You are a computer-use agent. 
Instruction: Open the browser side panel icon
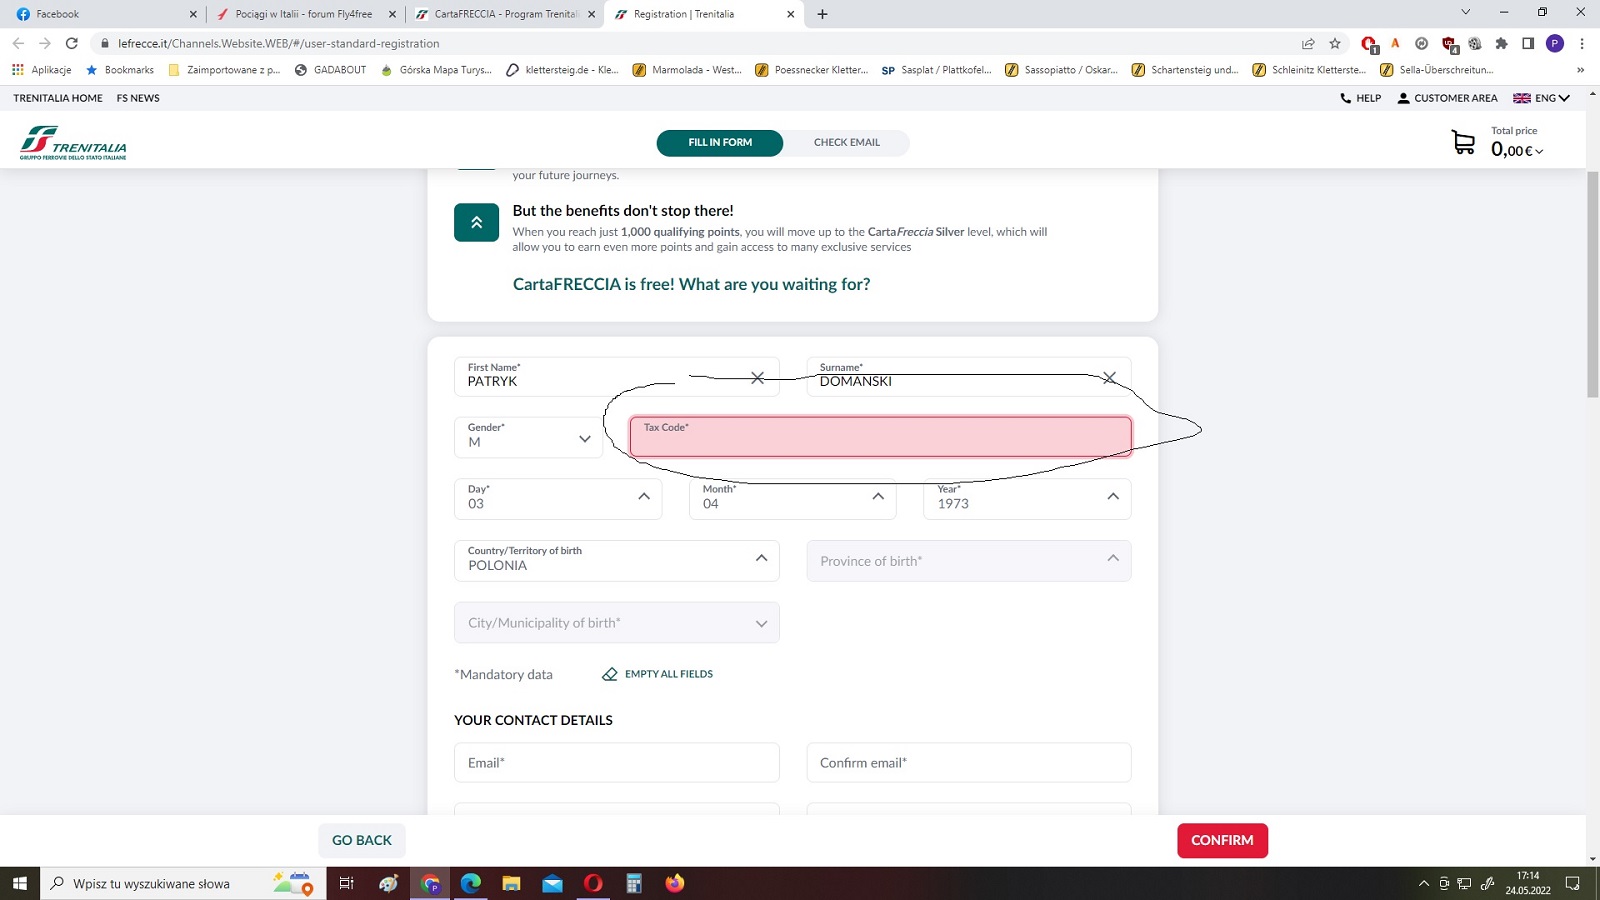click(1528, 43)
